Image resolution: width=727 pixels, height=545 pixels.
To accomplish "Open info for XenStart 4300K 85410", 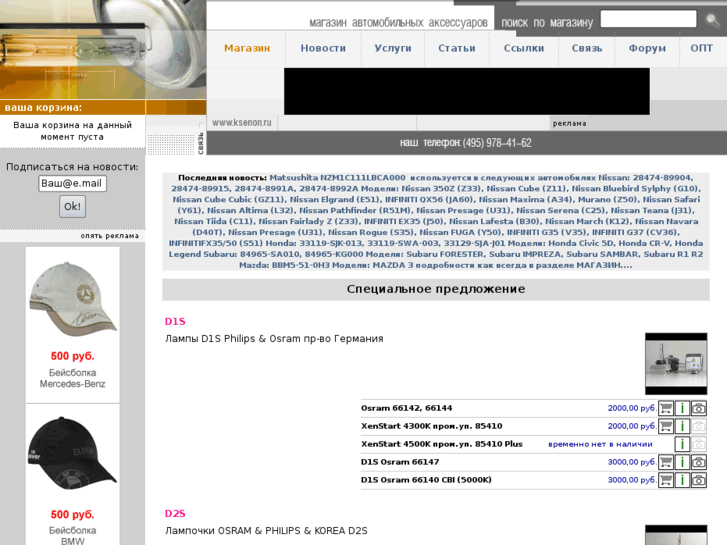I will 682,426.
